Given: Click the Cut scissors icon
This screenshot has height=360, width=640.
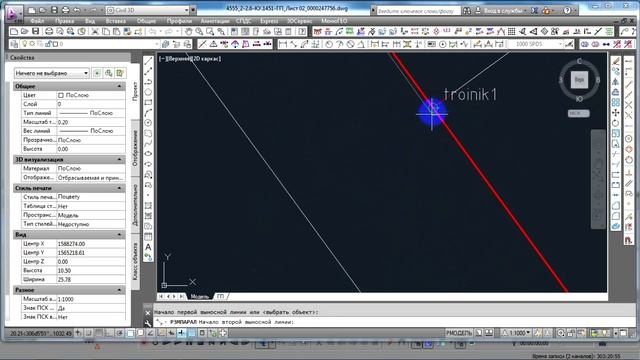Looking at the screenshot, I should click(x=95, y=31).
